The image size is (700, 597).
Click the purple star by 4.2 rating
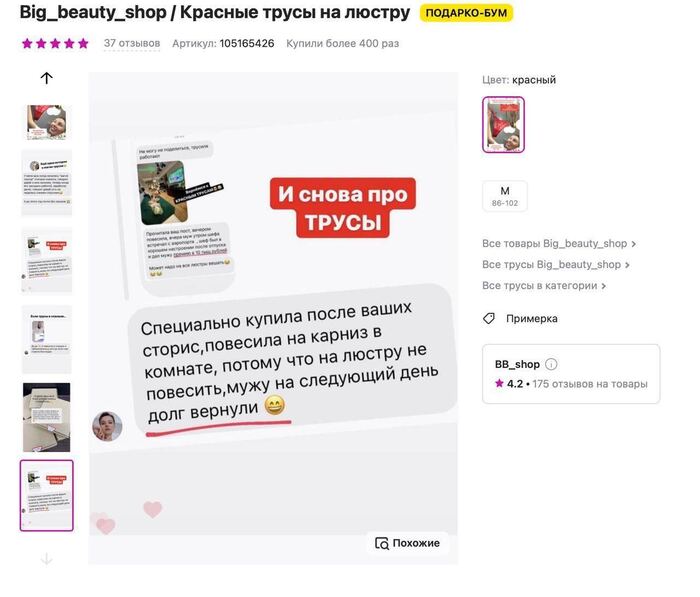[499, 383]
